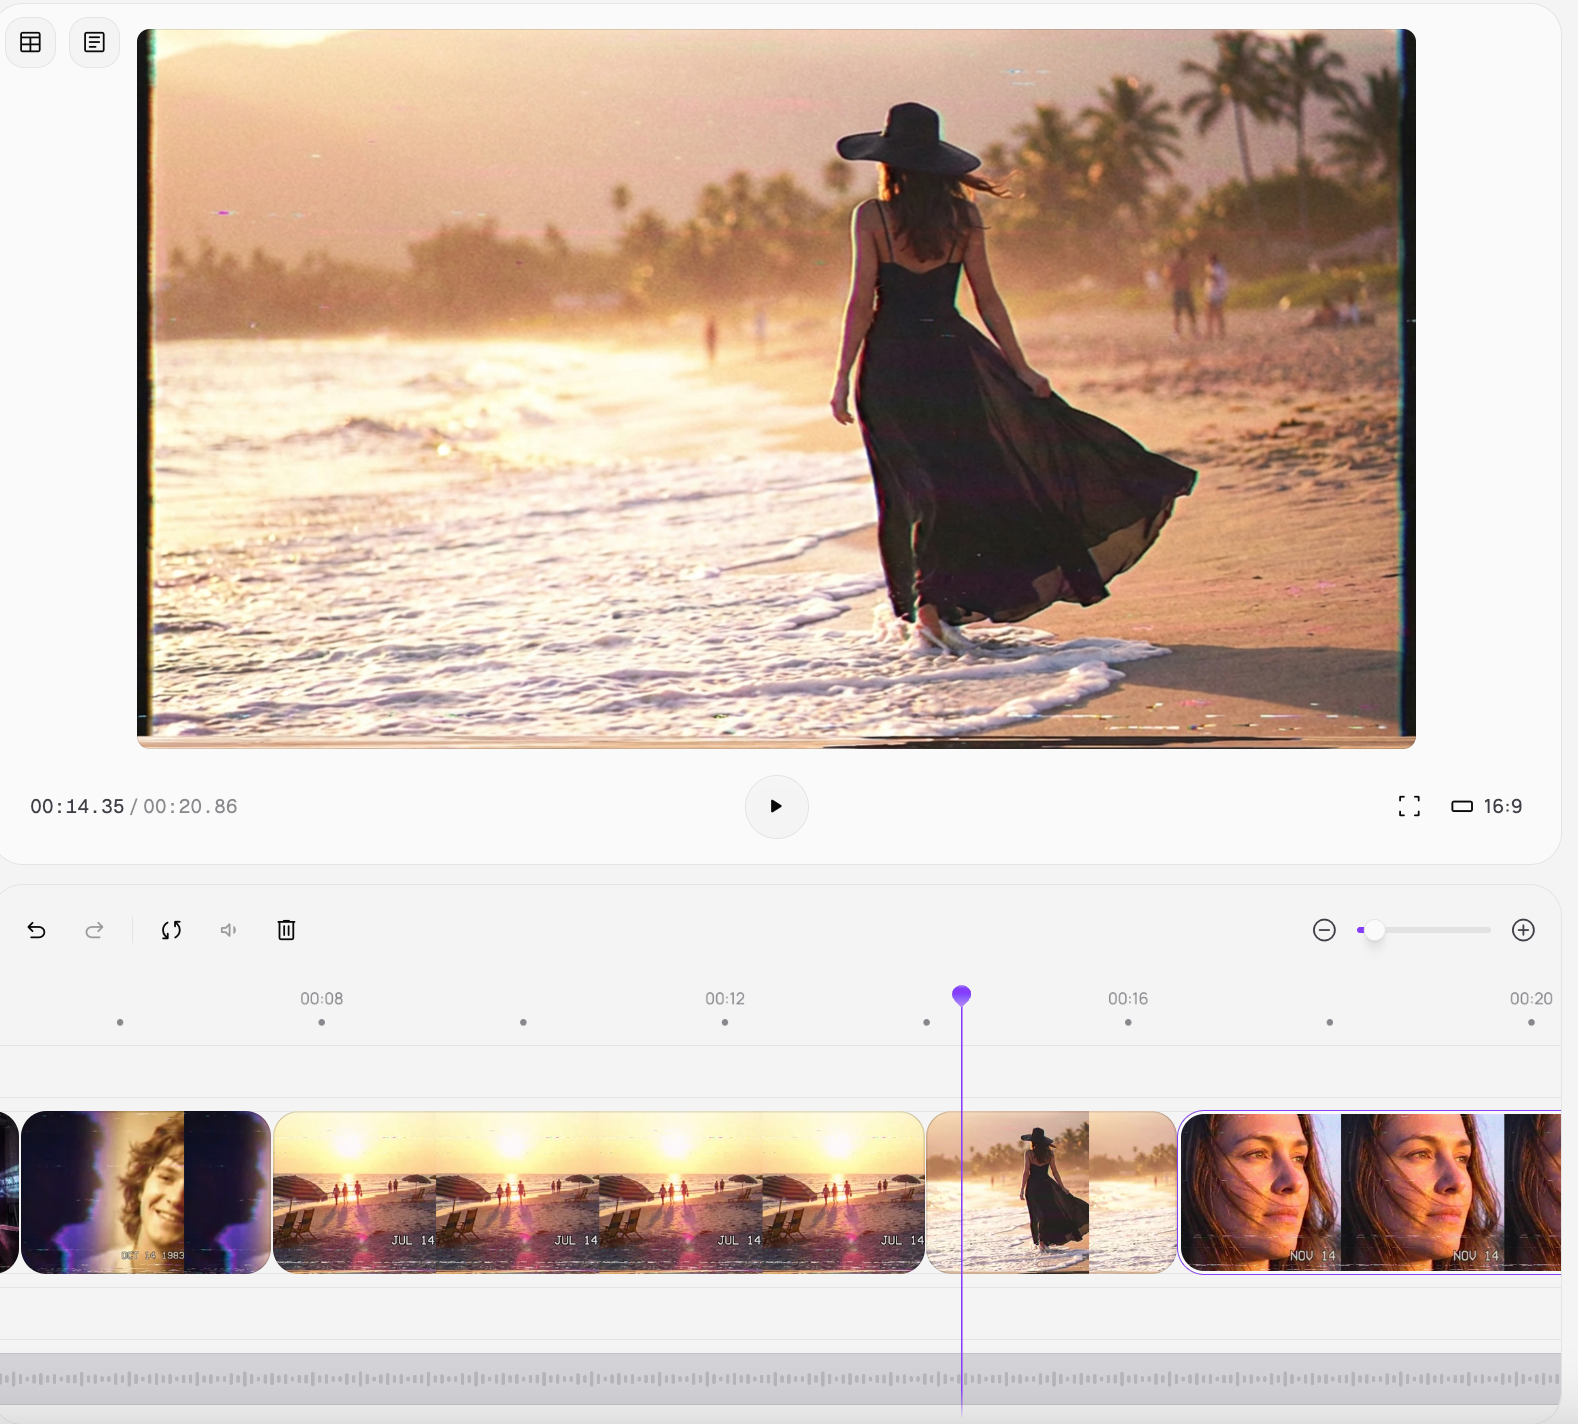Zoom in the timeline with plus icon
This screenshot has width=1578, height=1424.
(x=1523, y=930)
